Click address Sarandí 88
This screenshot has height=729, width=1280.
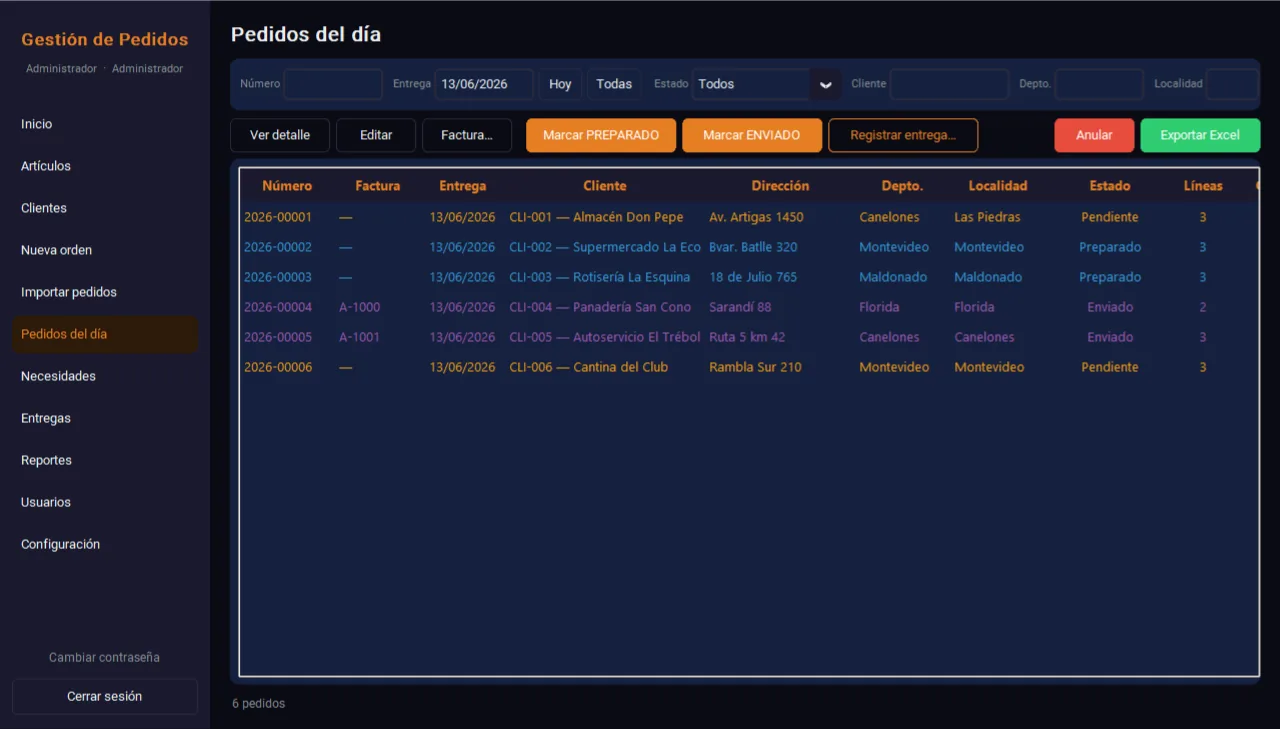[740, 307]
